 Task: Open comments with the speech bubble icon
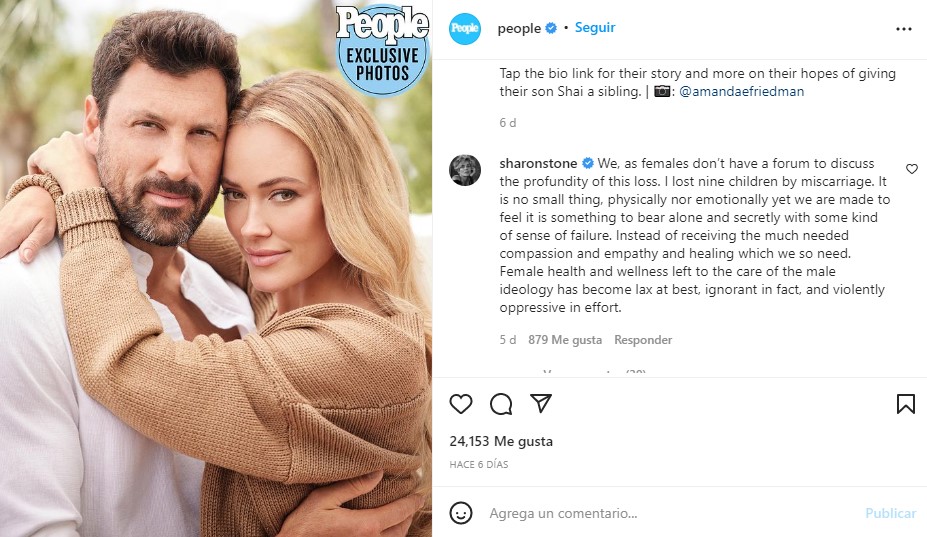click(x=501, y=404)
